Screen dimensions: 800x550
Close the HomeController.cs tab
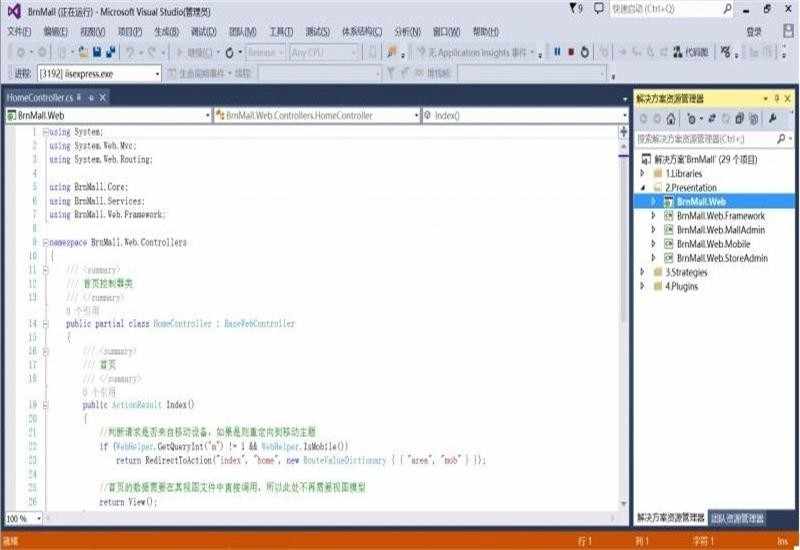(103, 97)
